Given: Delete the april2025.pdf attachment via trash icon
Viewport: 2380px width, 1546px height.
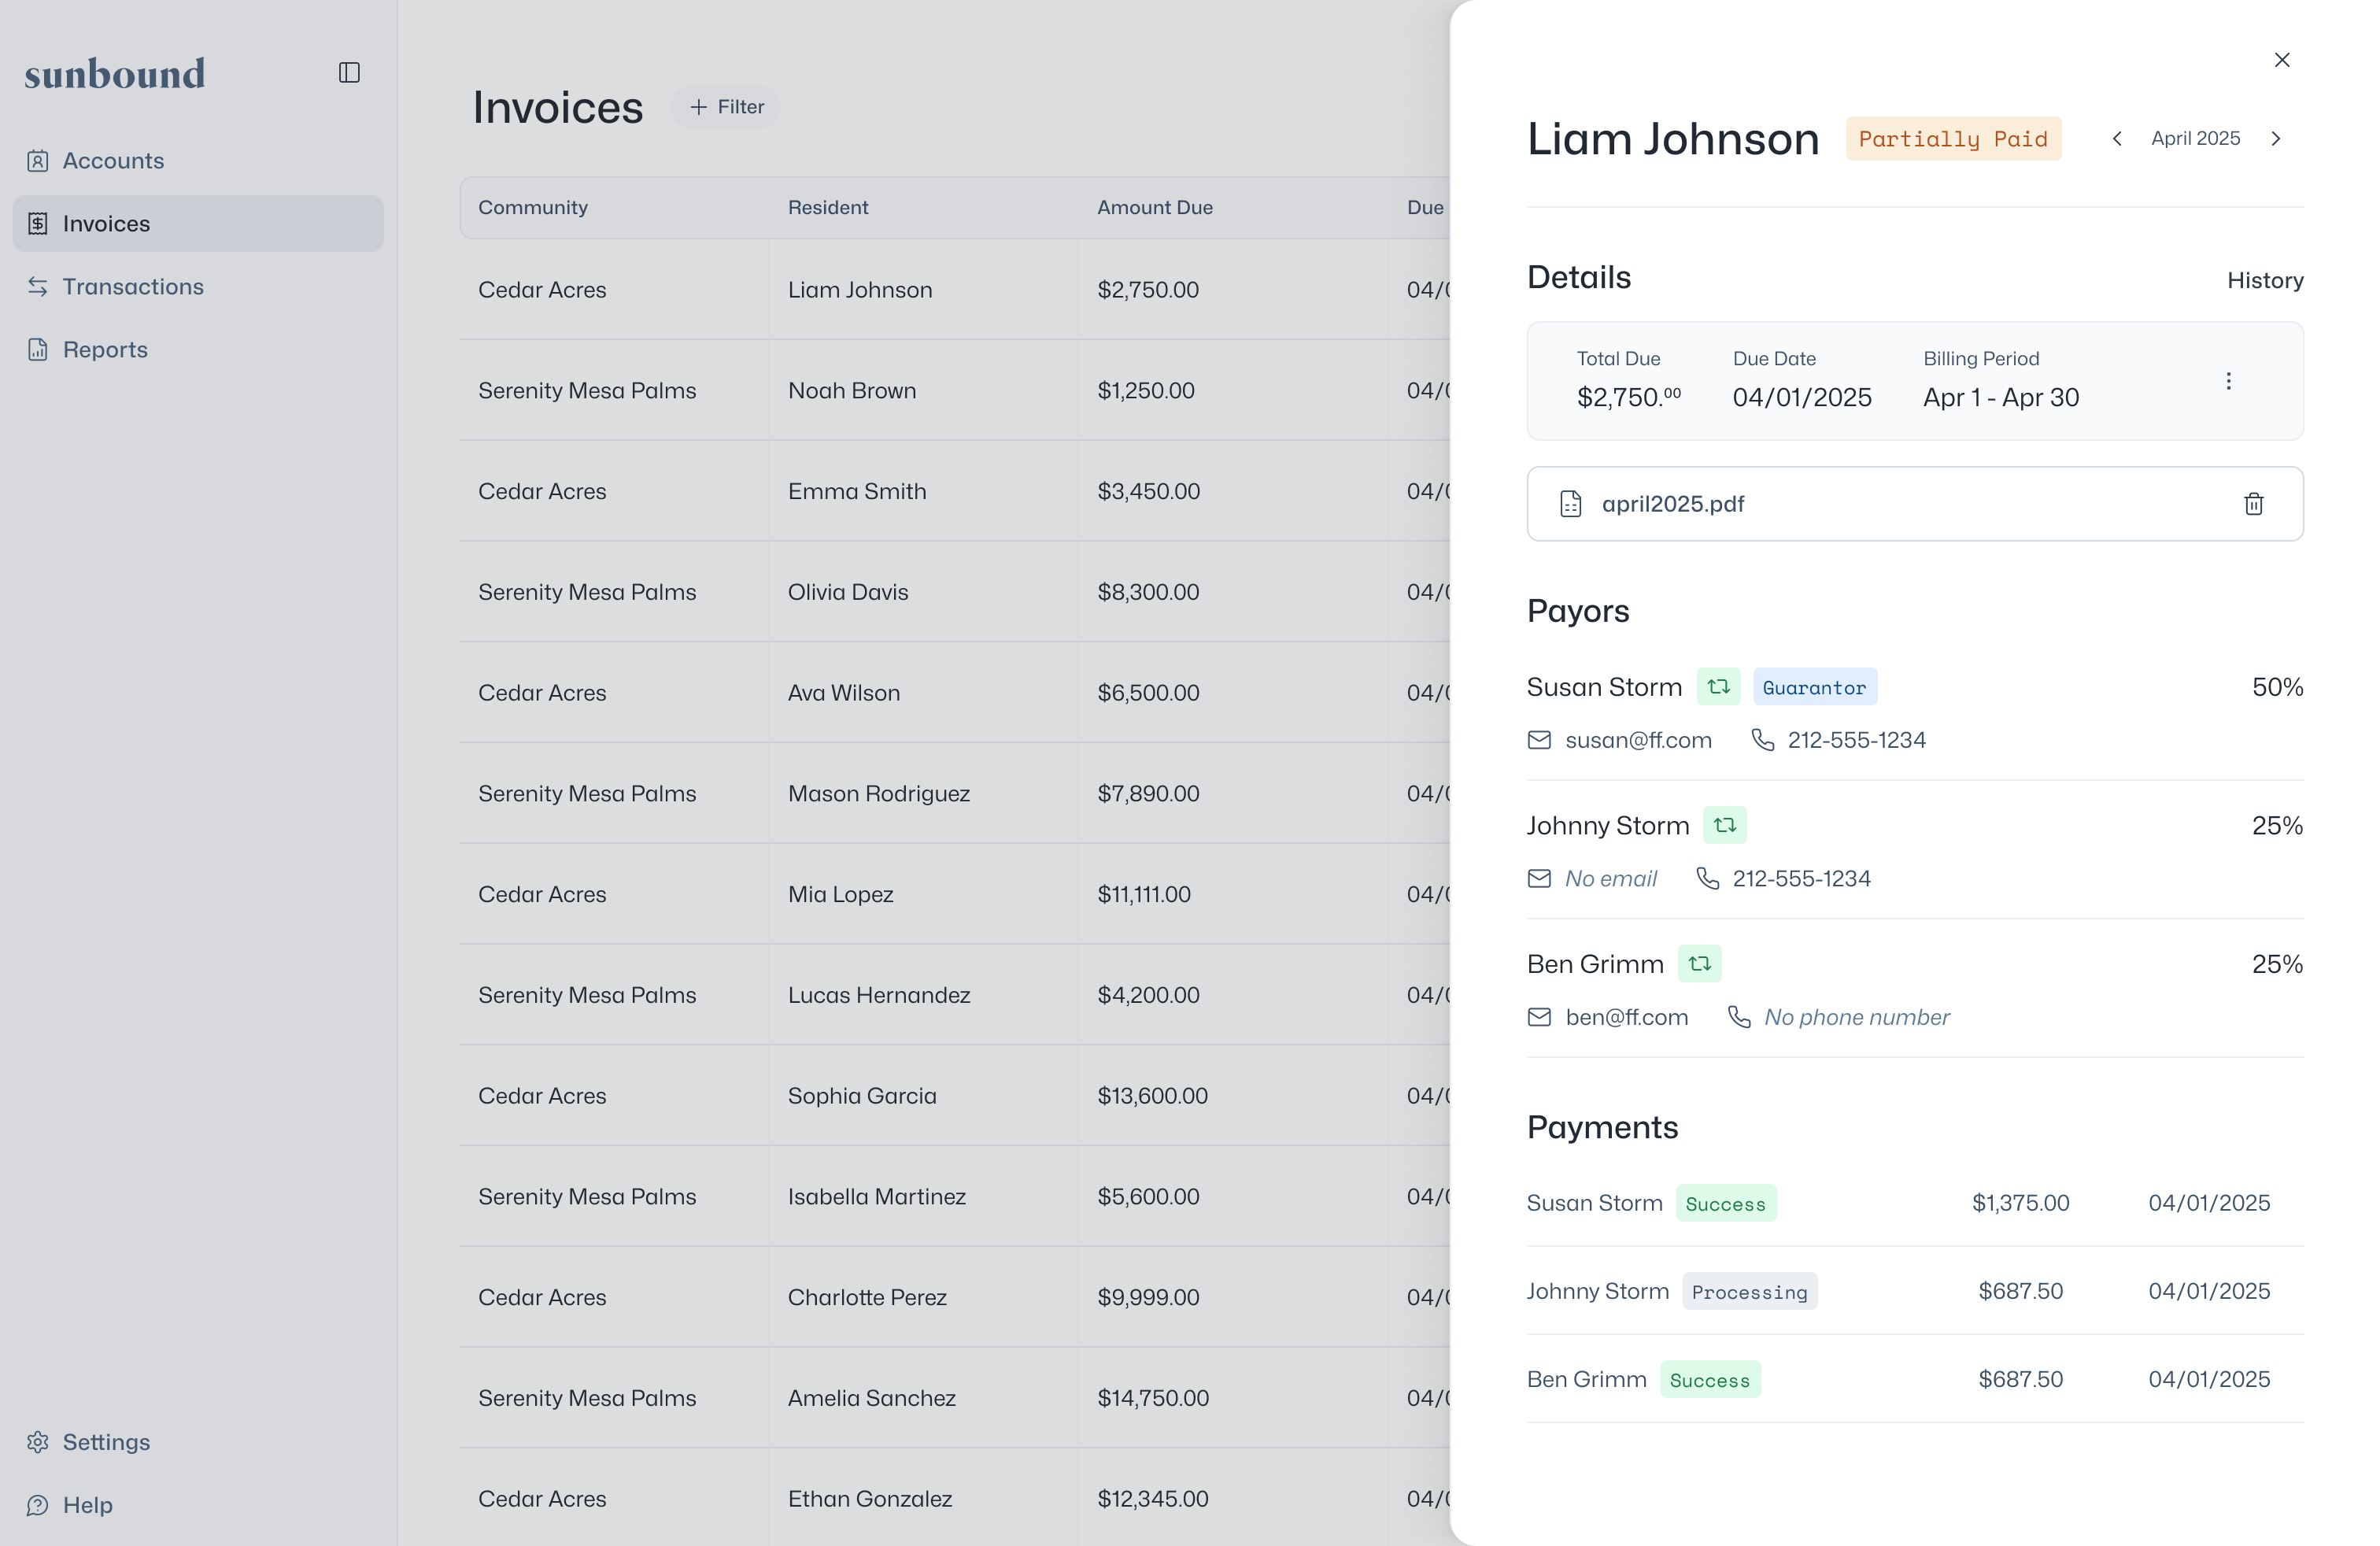Looking at the screenshot, I should pos(2253,503).
